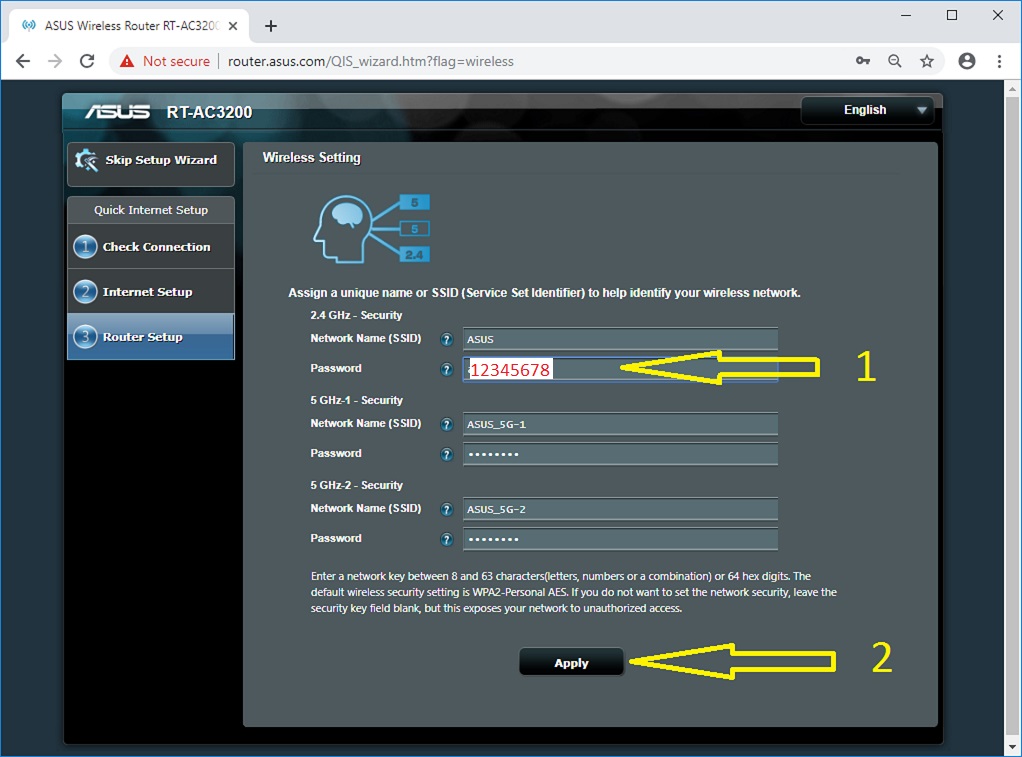Minimize the browser window
This screenshot has width=1022, height=757.
pyautogui.click(x=906, y=16)
